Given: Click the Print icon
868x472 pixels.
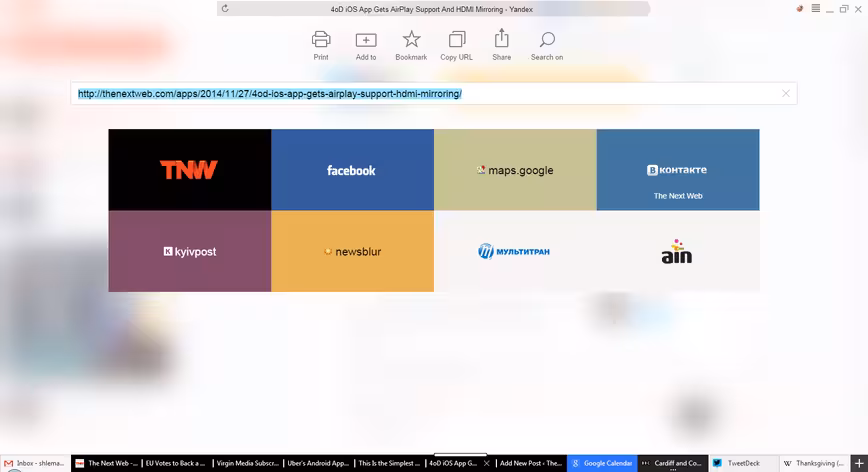Looking at the screenshot, I should click(321, 39).
